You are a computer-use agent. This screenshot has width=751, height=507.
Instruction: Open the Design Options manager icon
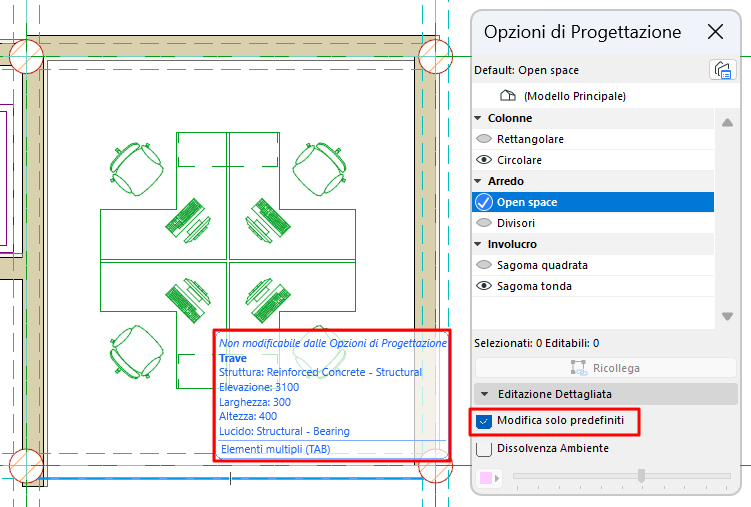tap(722, 70)
